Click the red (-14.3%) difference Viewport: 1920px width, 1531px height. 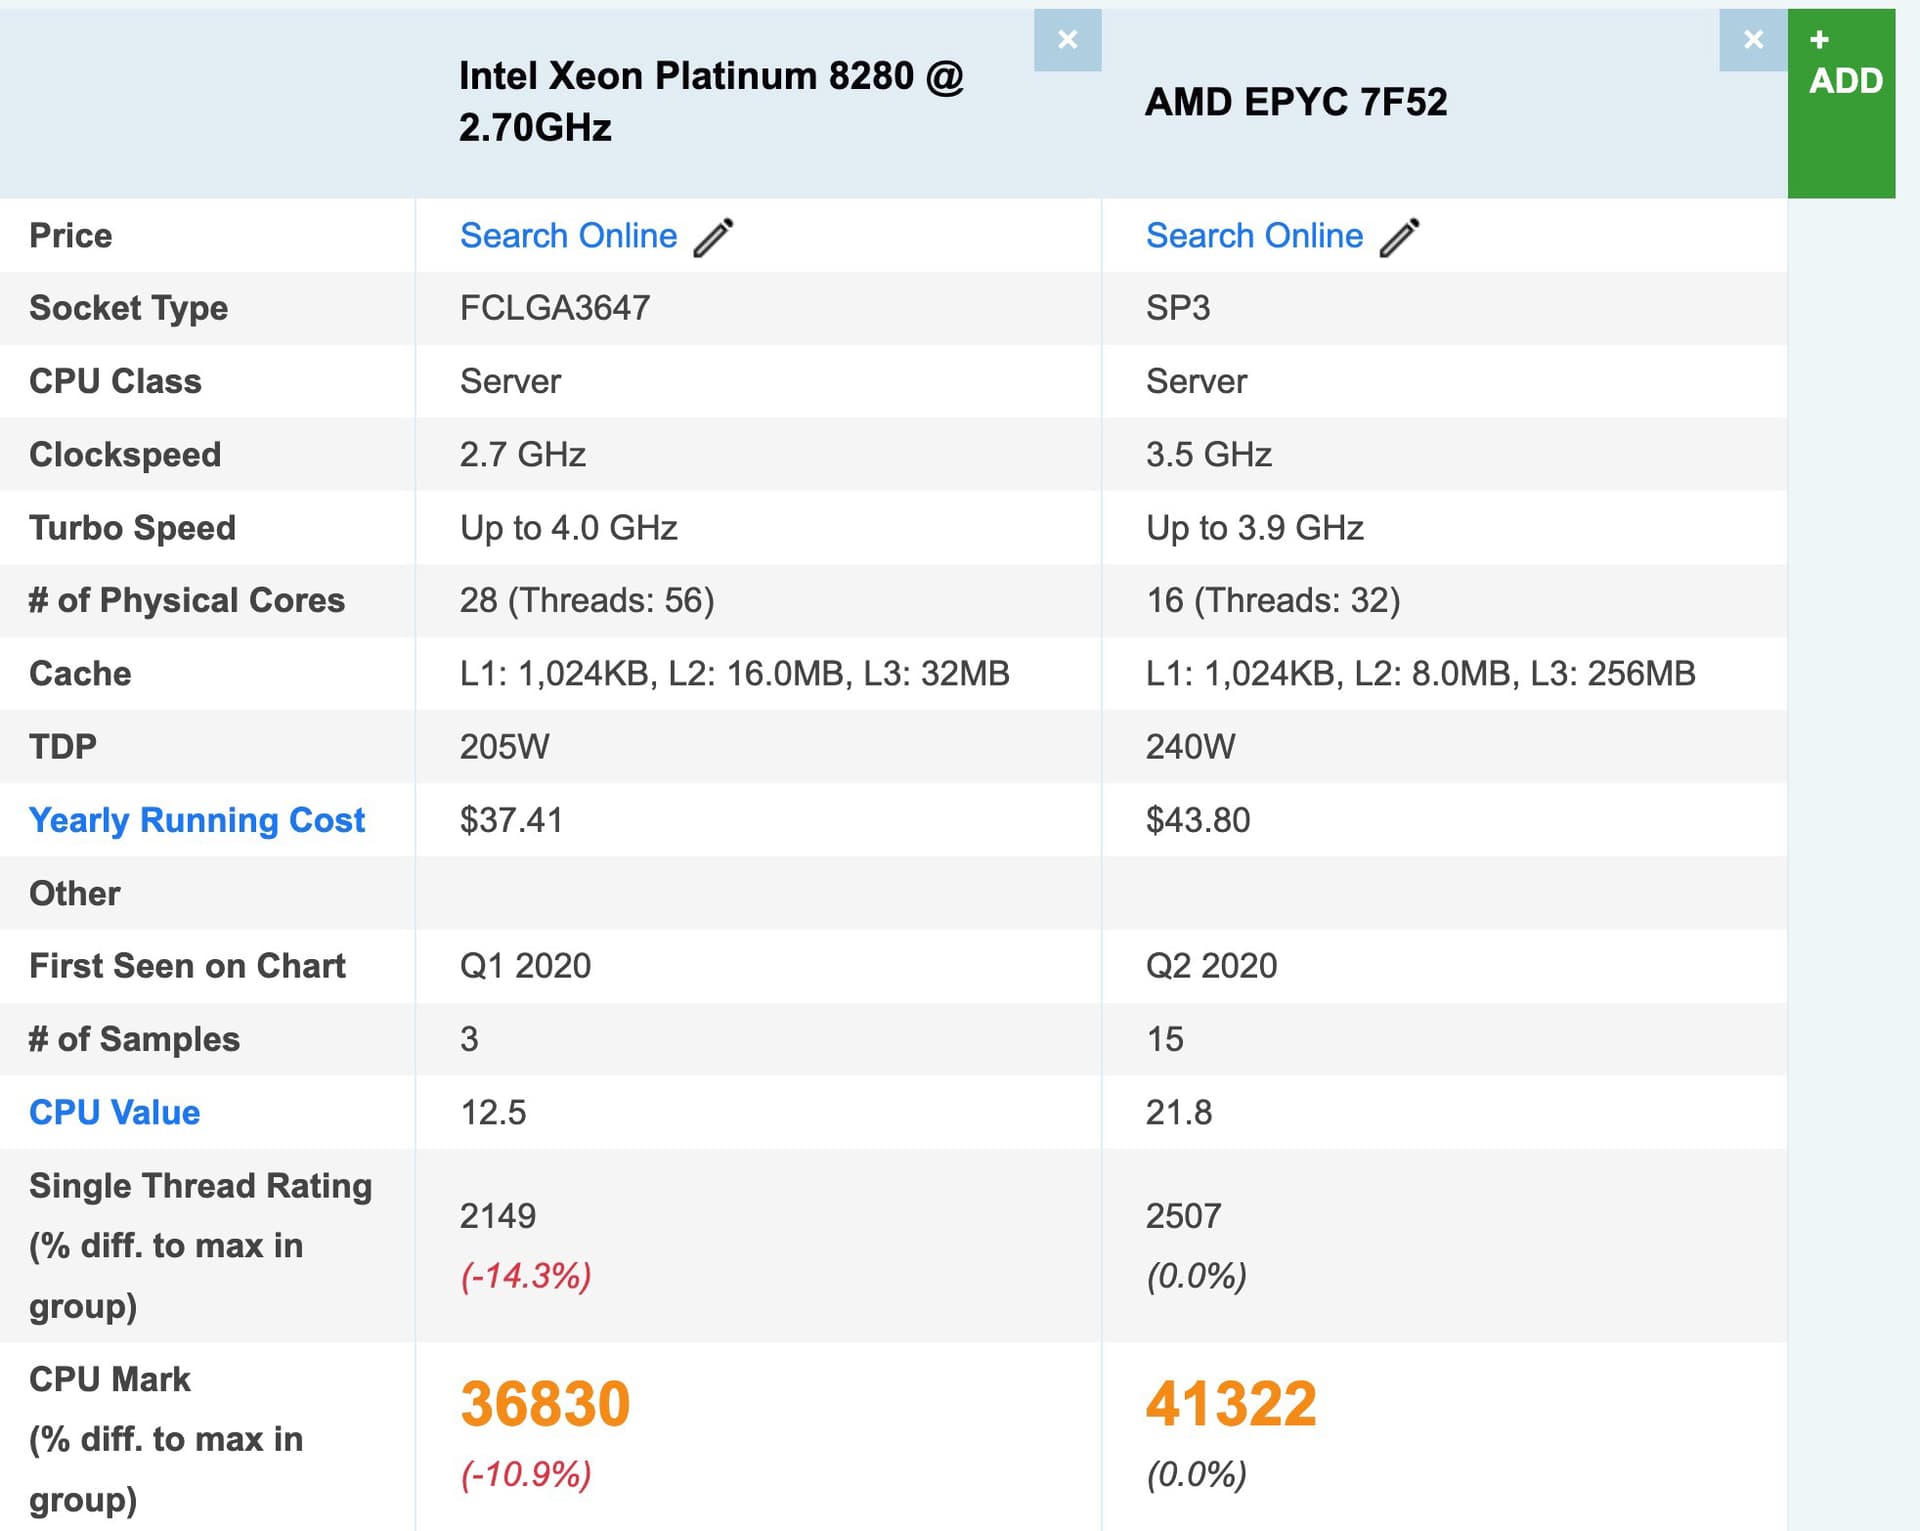(526, 1276)
